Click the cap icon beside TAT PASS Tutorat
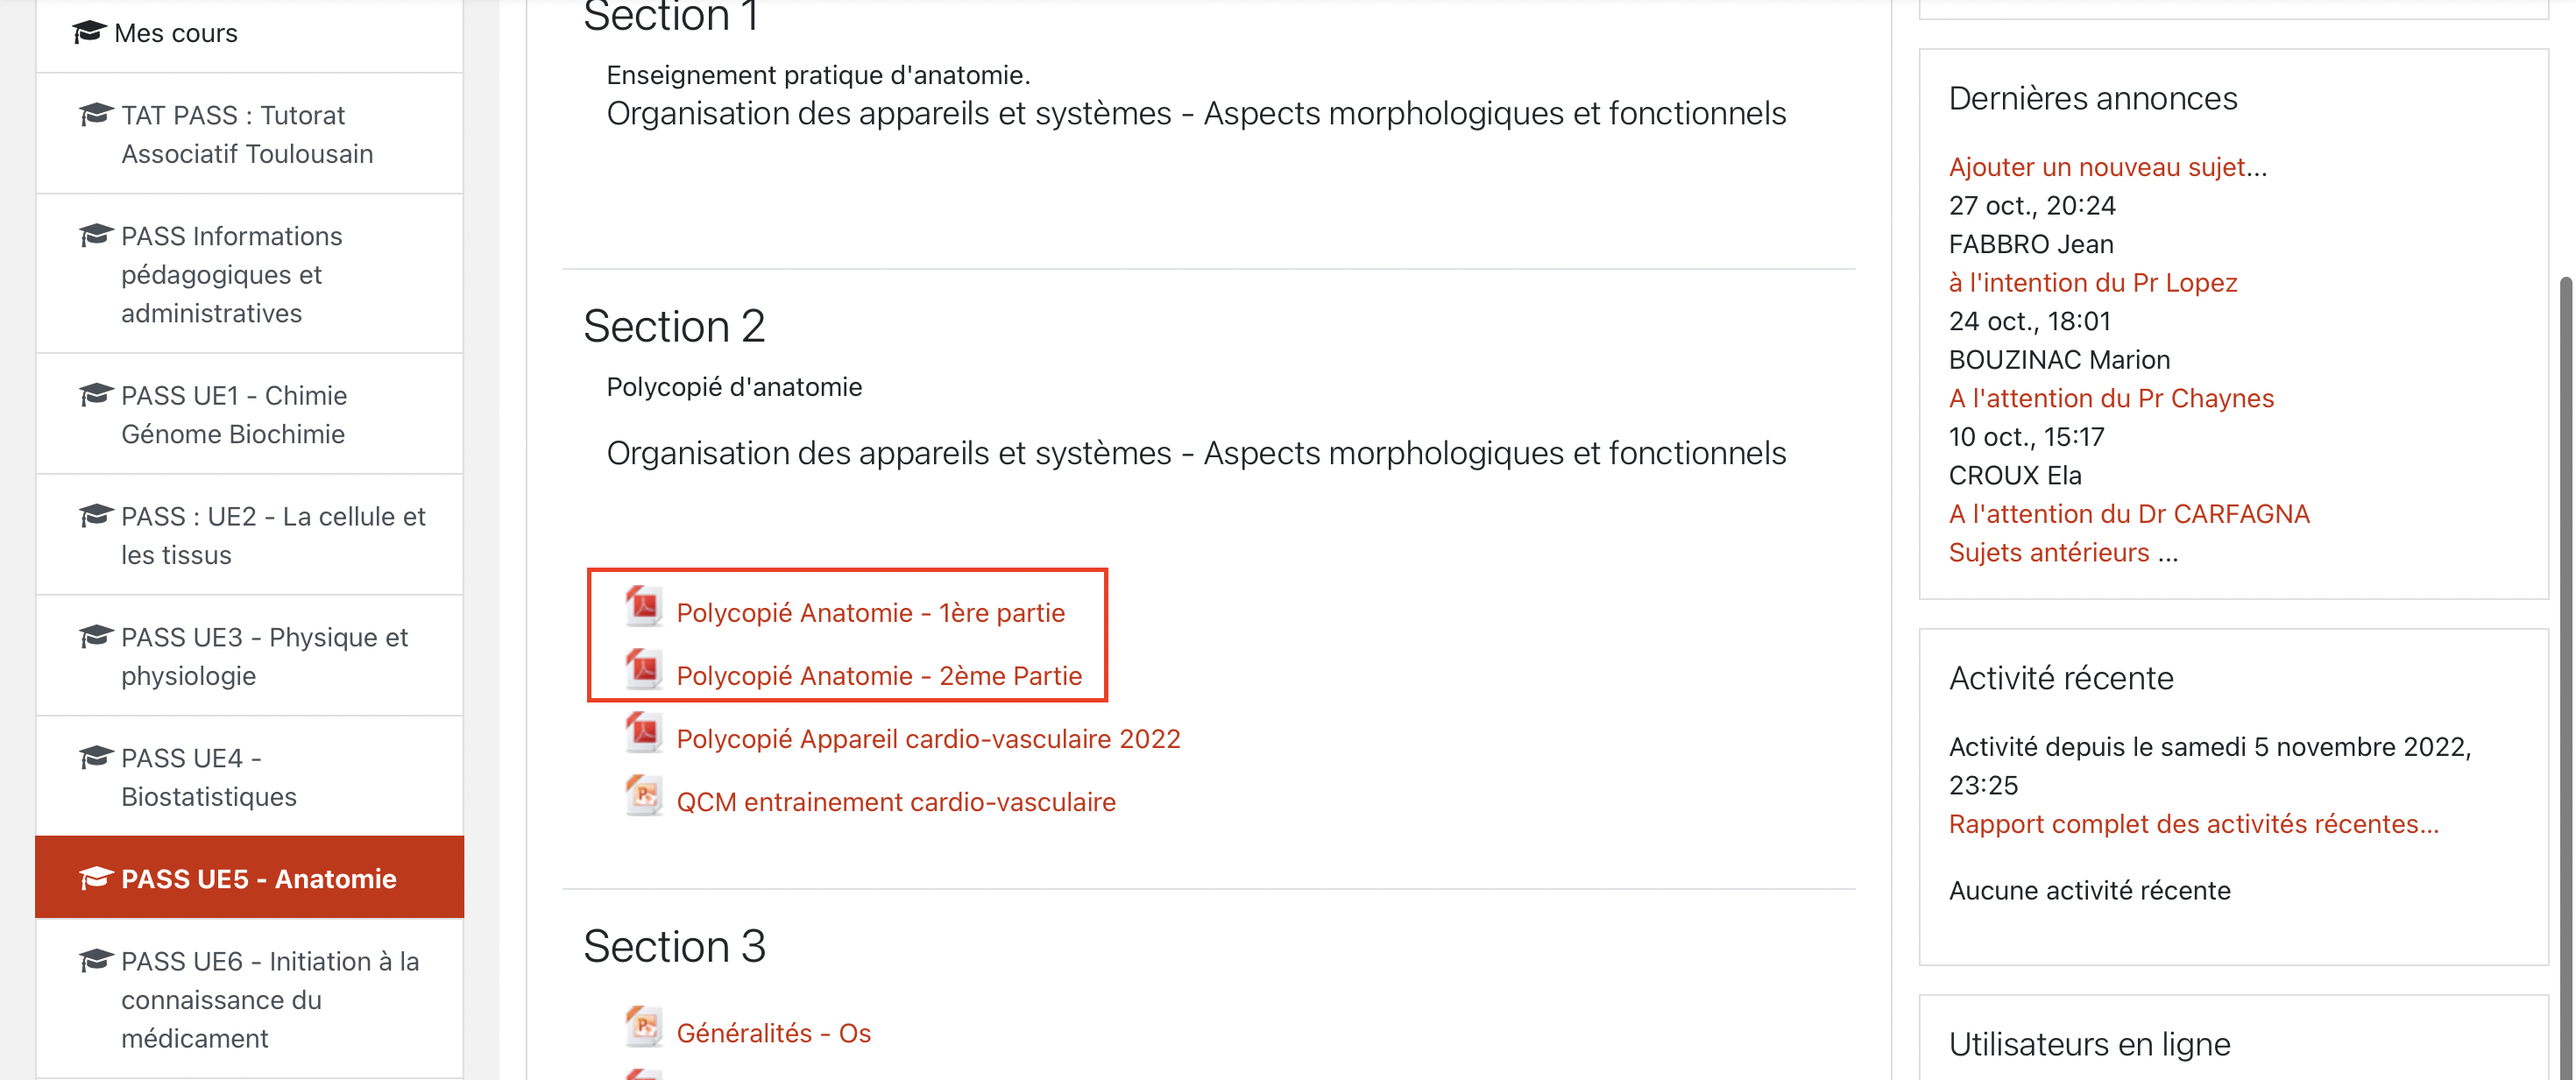Image resolution: width=2576 pixels, height=1080 pixels. 95,114
